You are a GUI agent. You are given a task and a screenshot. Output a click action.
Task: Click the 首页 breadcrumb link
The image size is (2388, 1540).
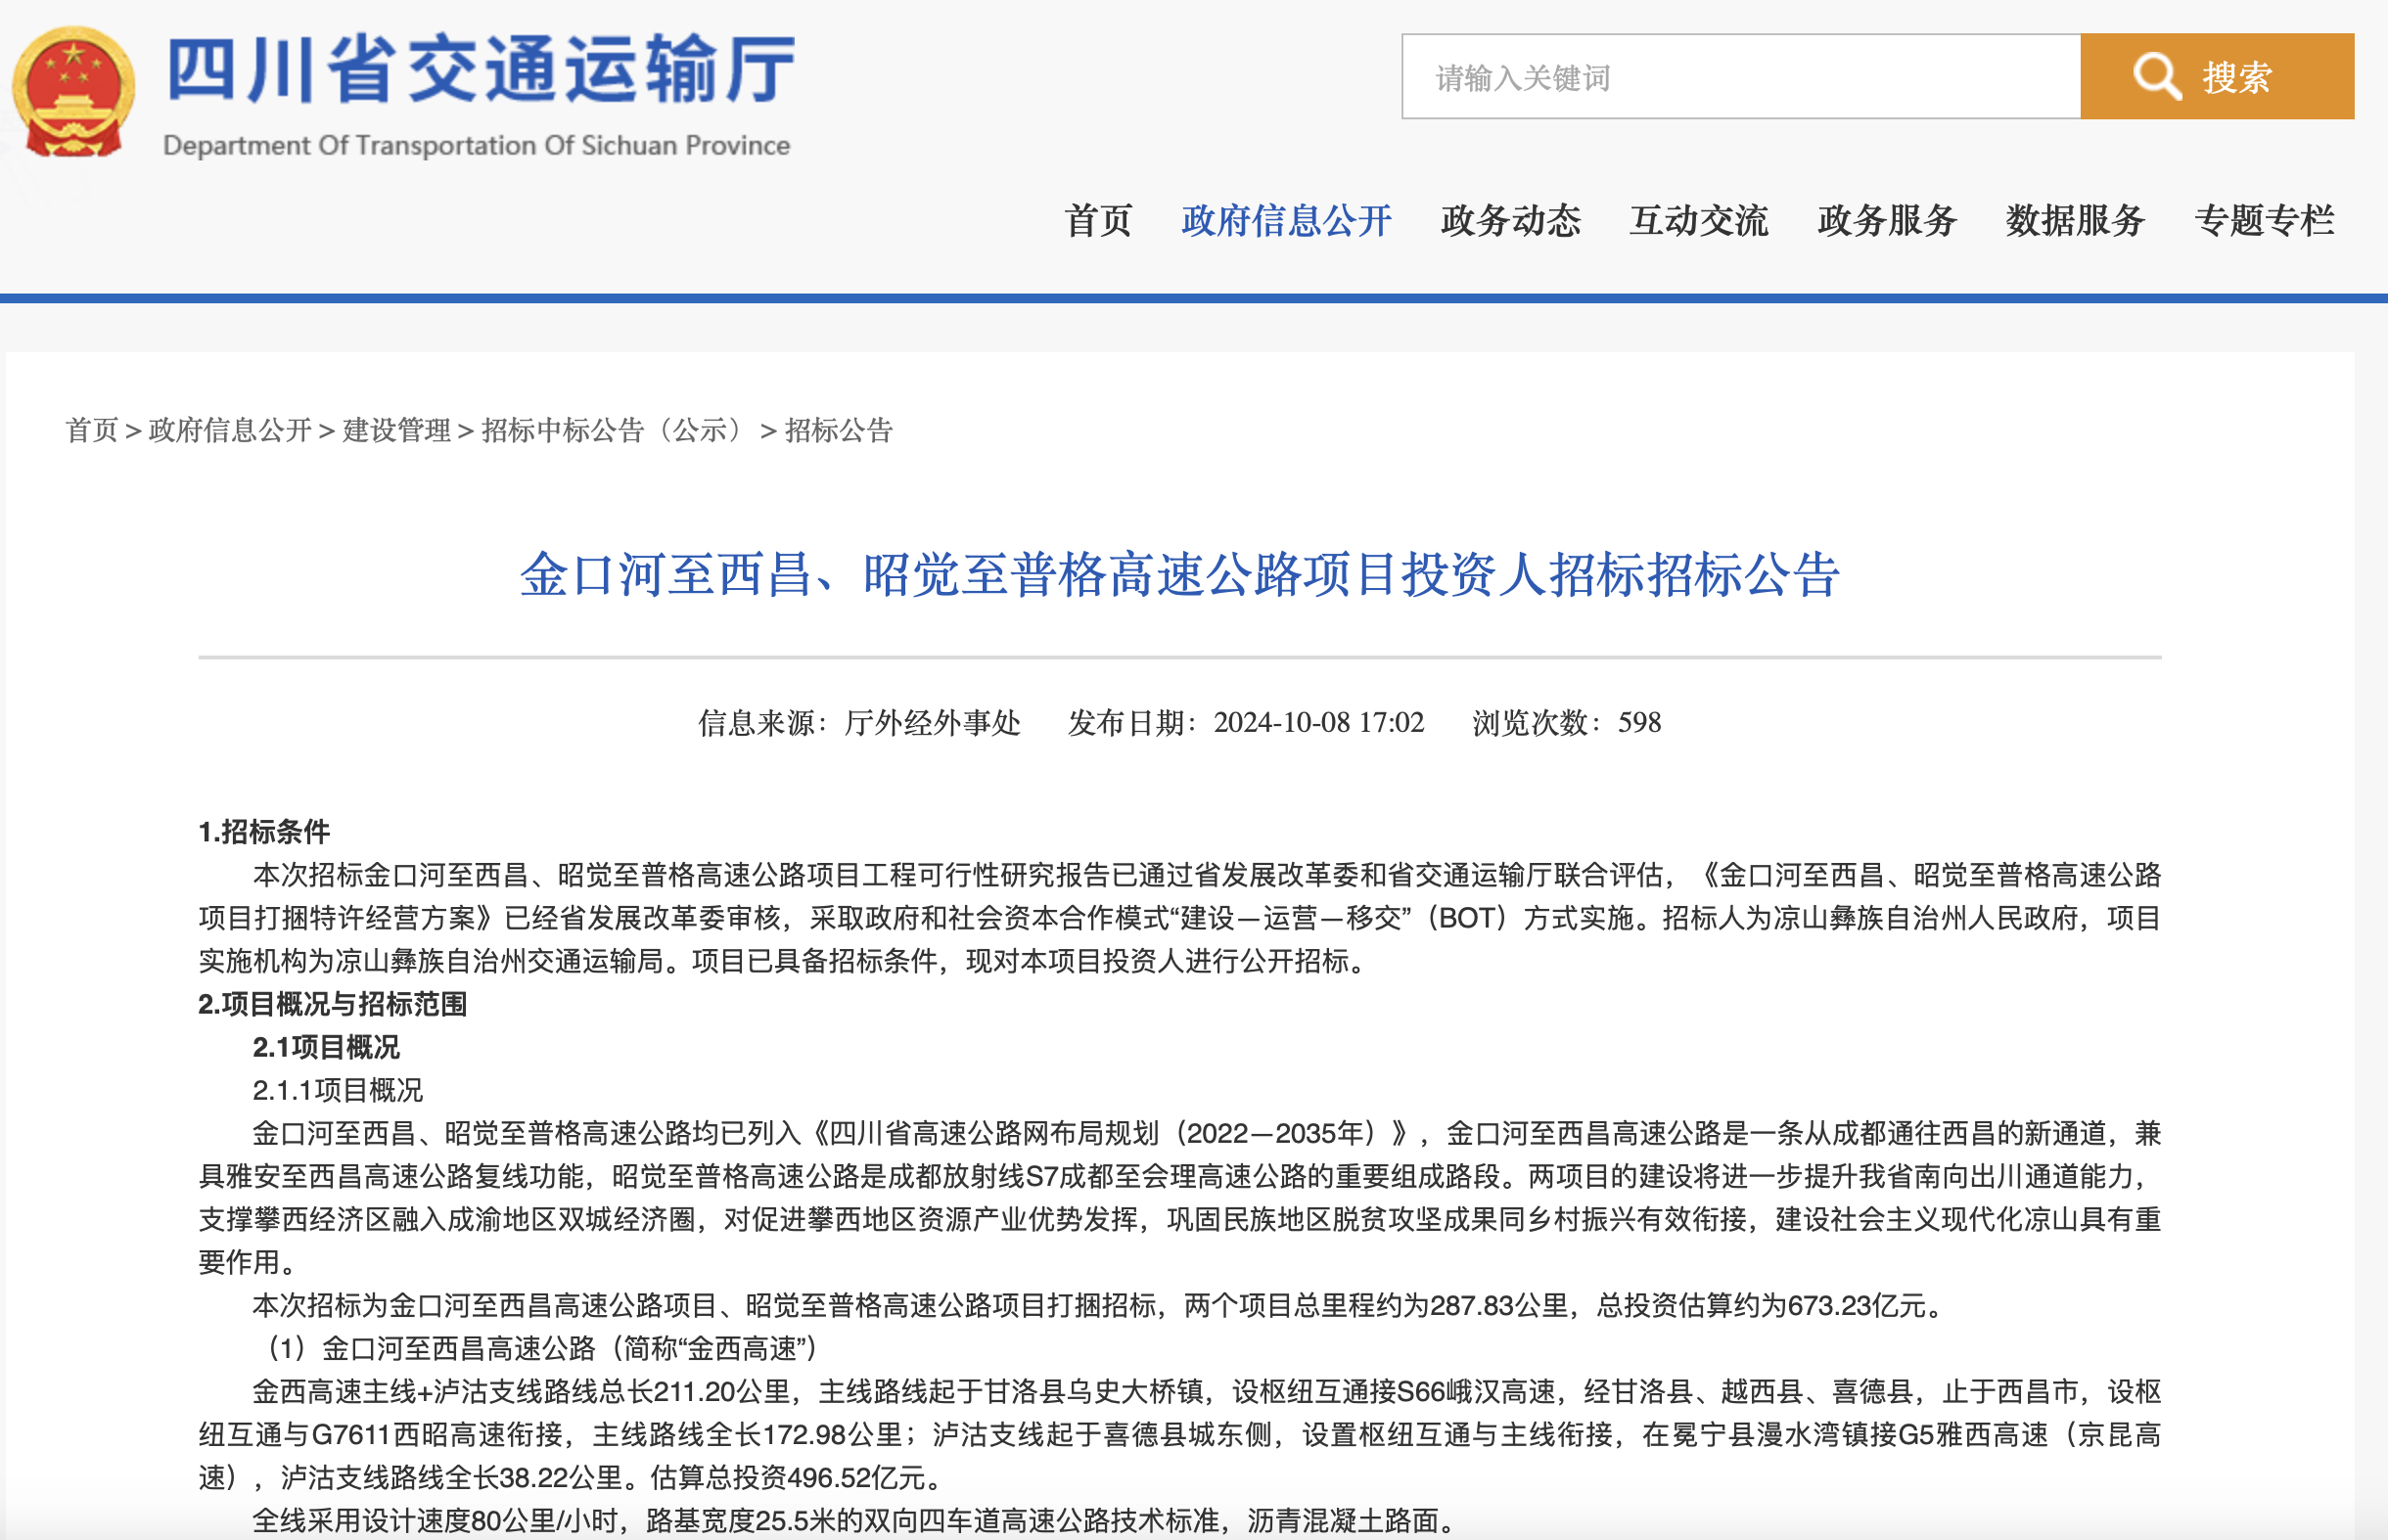coord(92,430)
